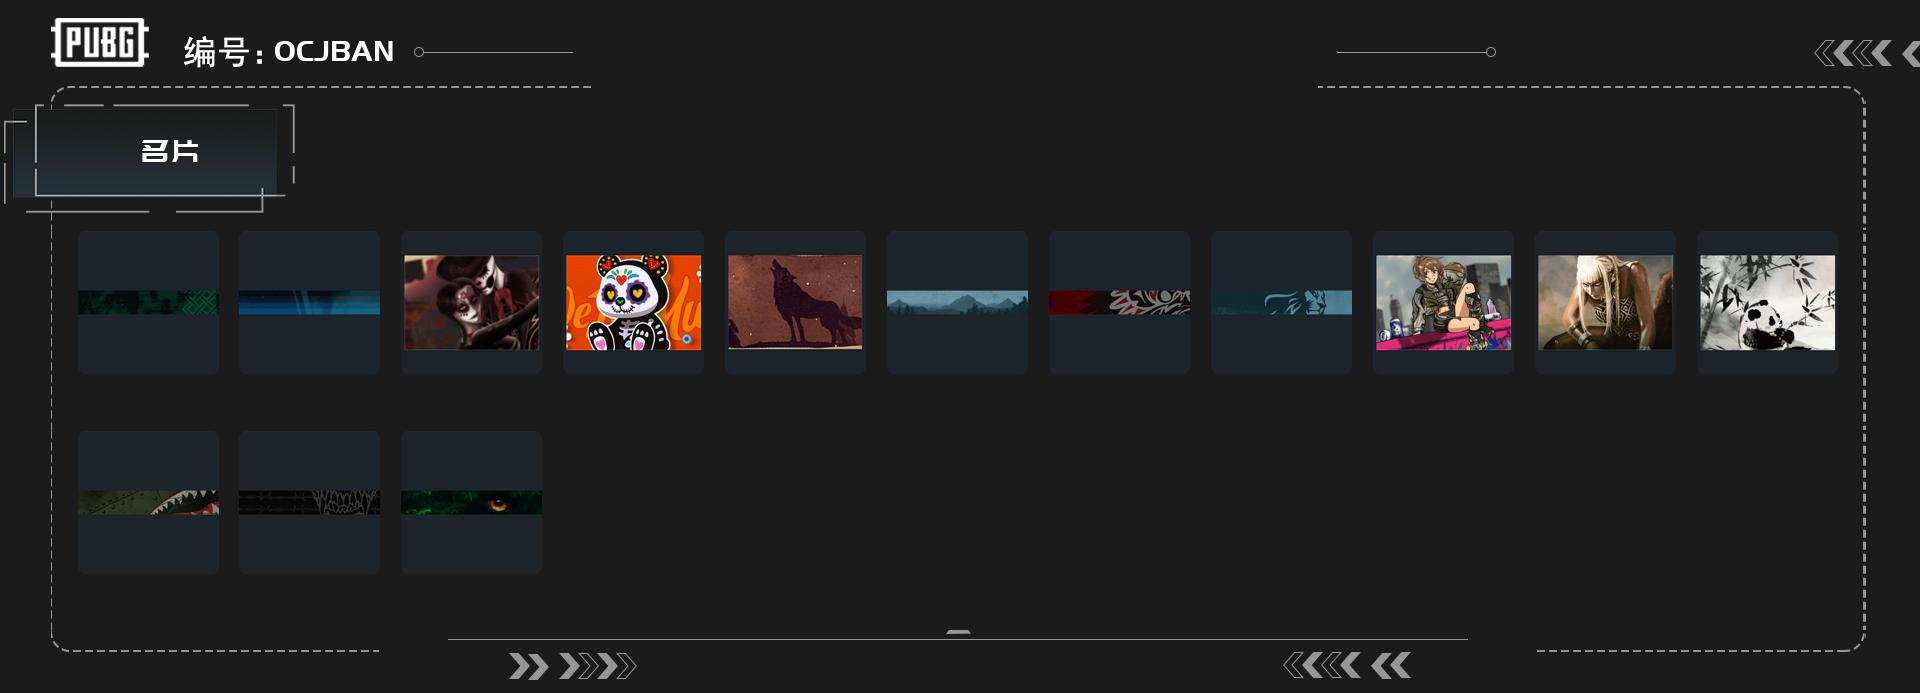Select the shark teeth nose-art namecard

pos(148,502)
